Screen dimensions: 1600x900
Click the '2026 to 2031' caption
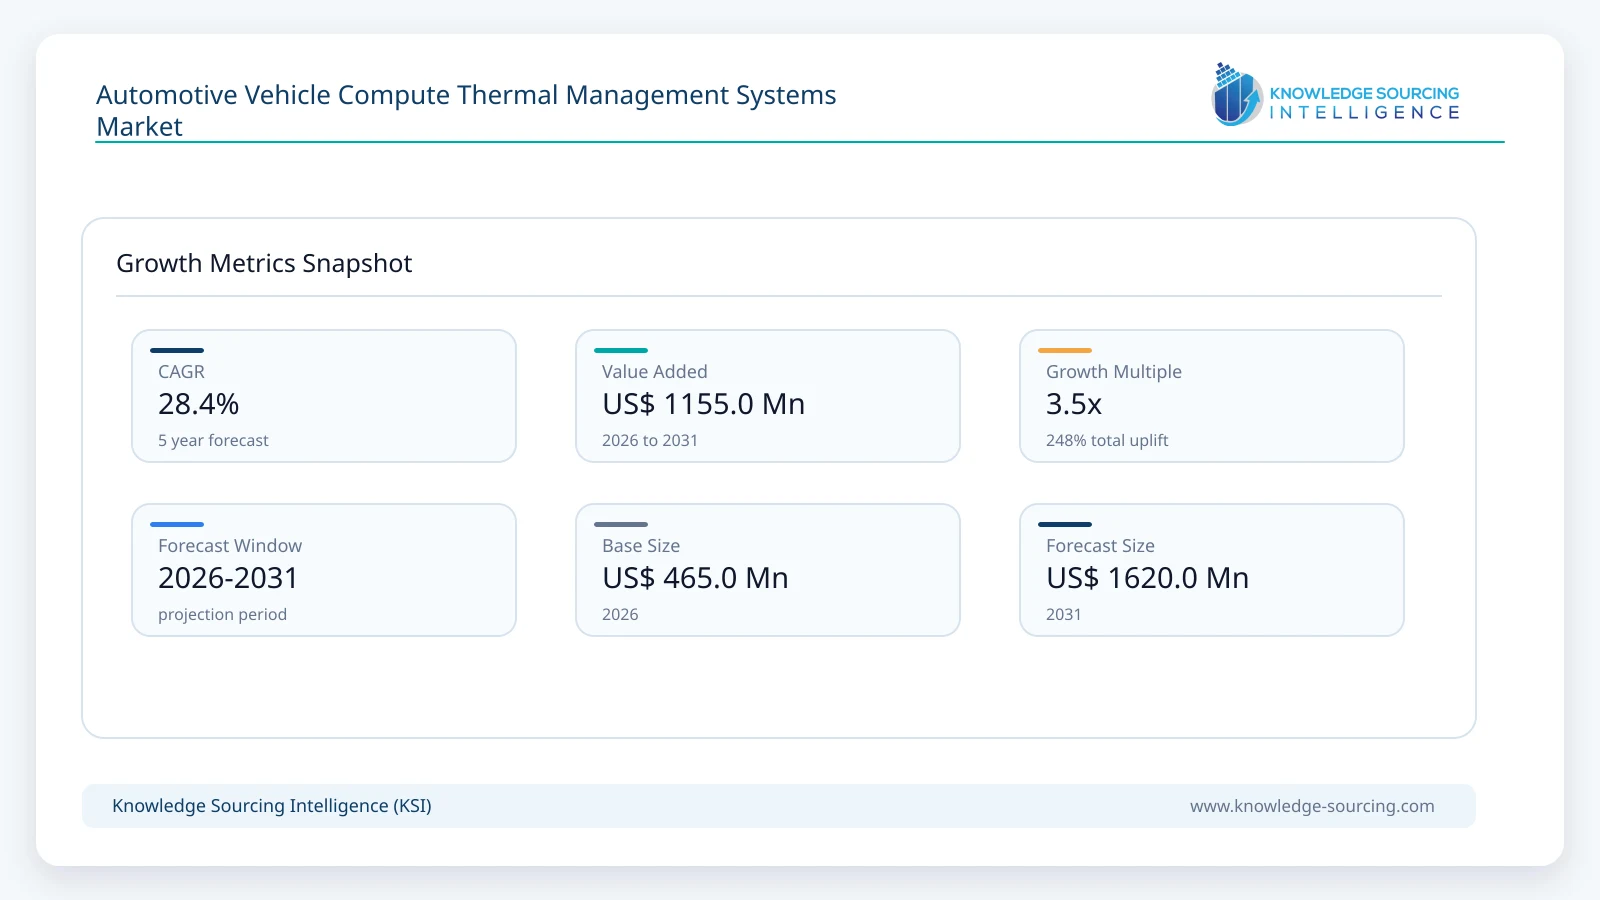(x=650, y=440)
